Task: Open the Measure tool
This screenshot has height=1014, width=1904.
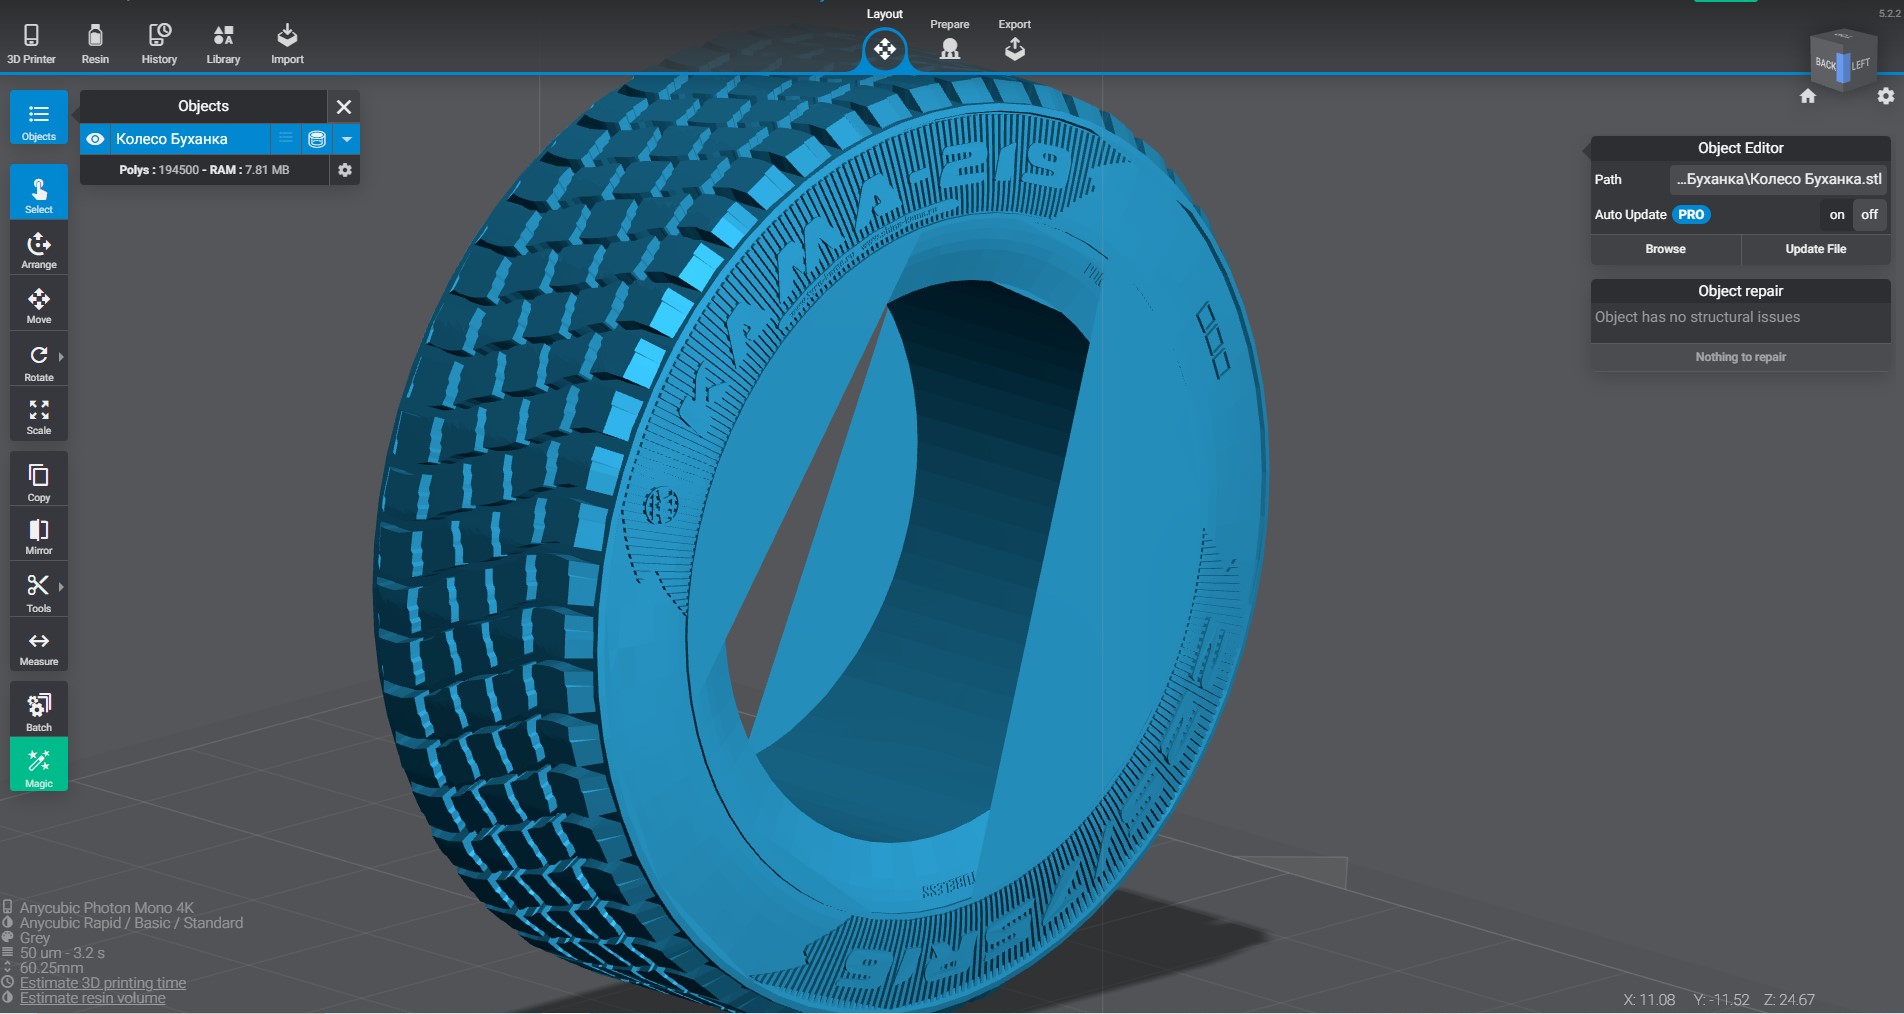Action: (38, 646)
